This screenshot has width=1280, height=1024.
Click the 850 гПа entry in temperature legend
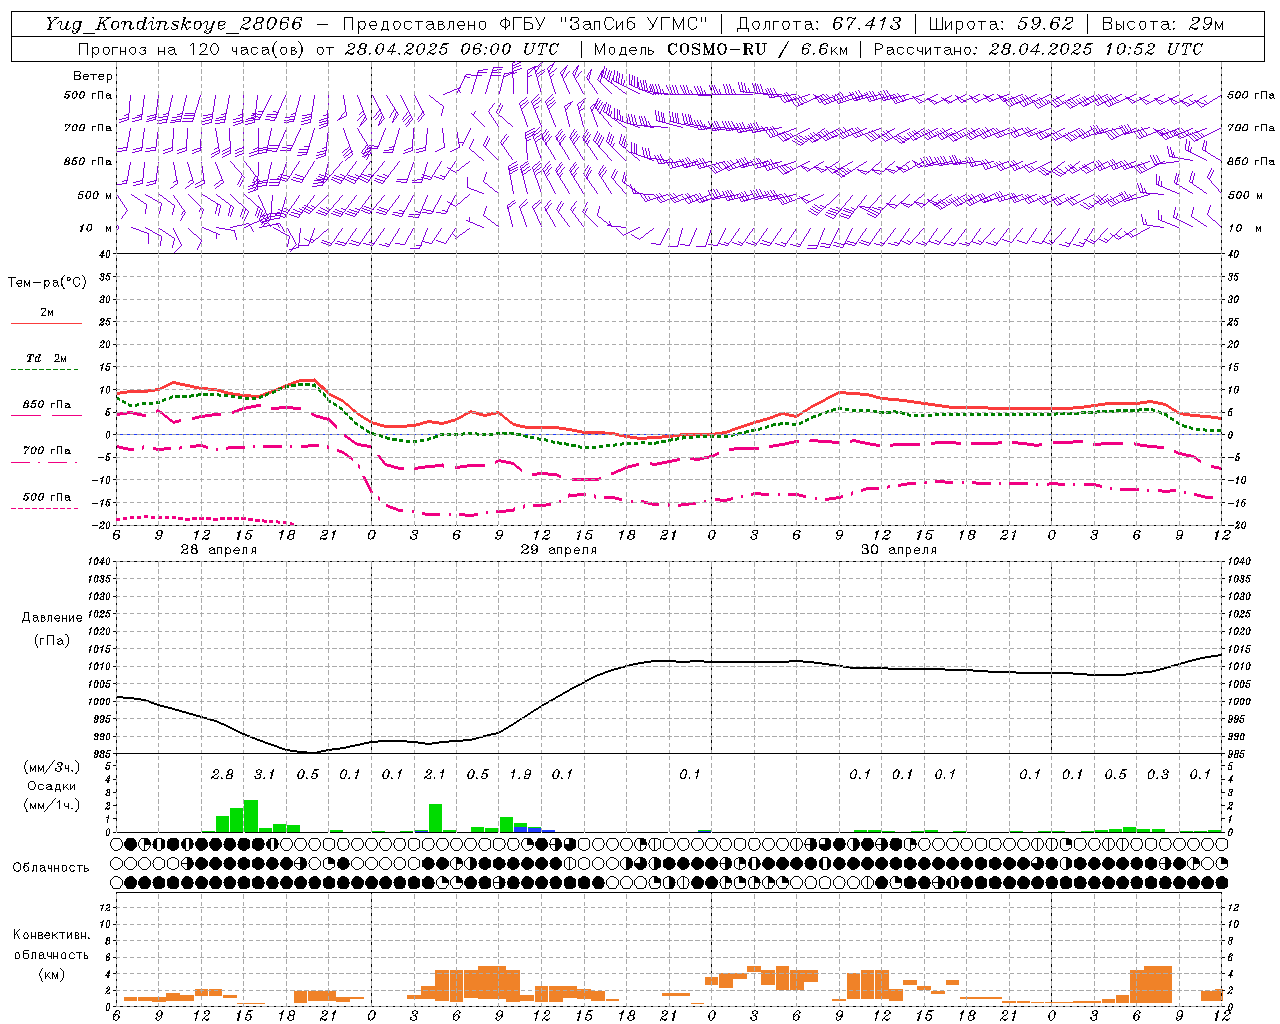tap(46, 405)
